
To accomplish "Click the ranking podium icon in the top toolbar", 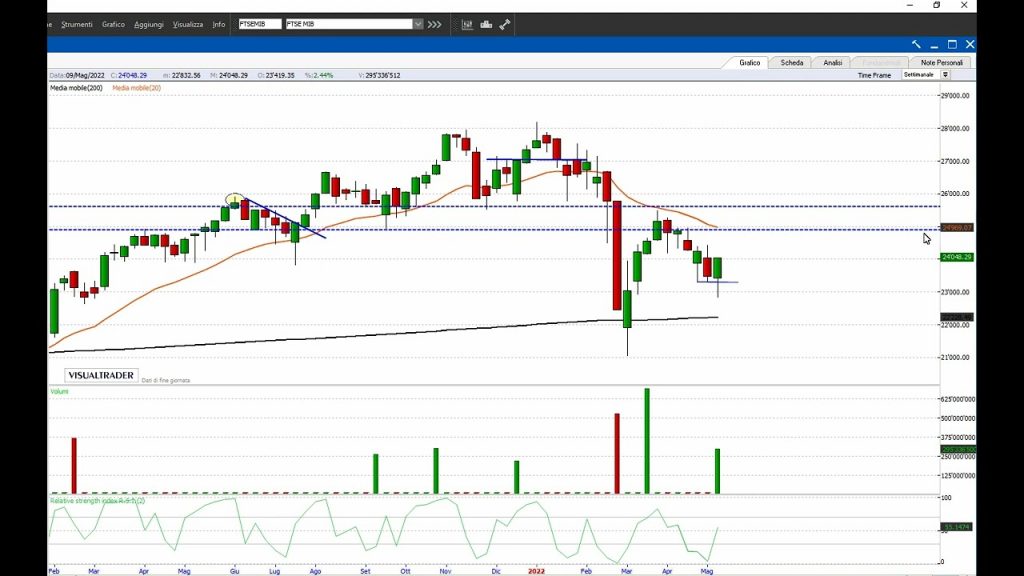I will [x=486, y=24].
